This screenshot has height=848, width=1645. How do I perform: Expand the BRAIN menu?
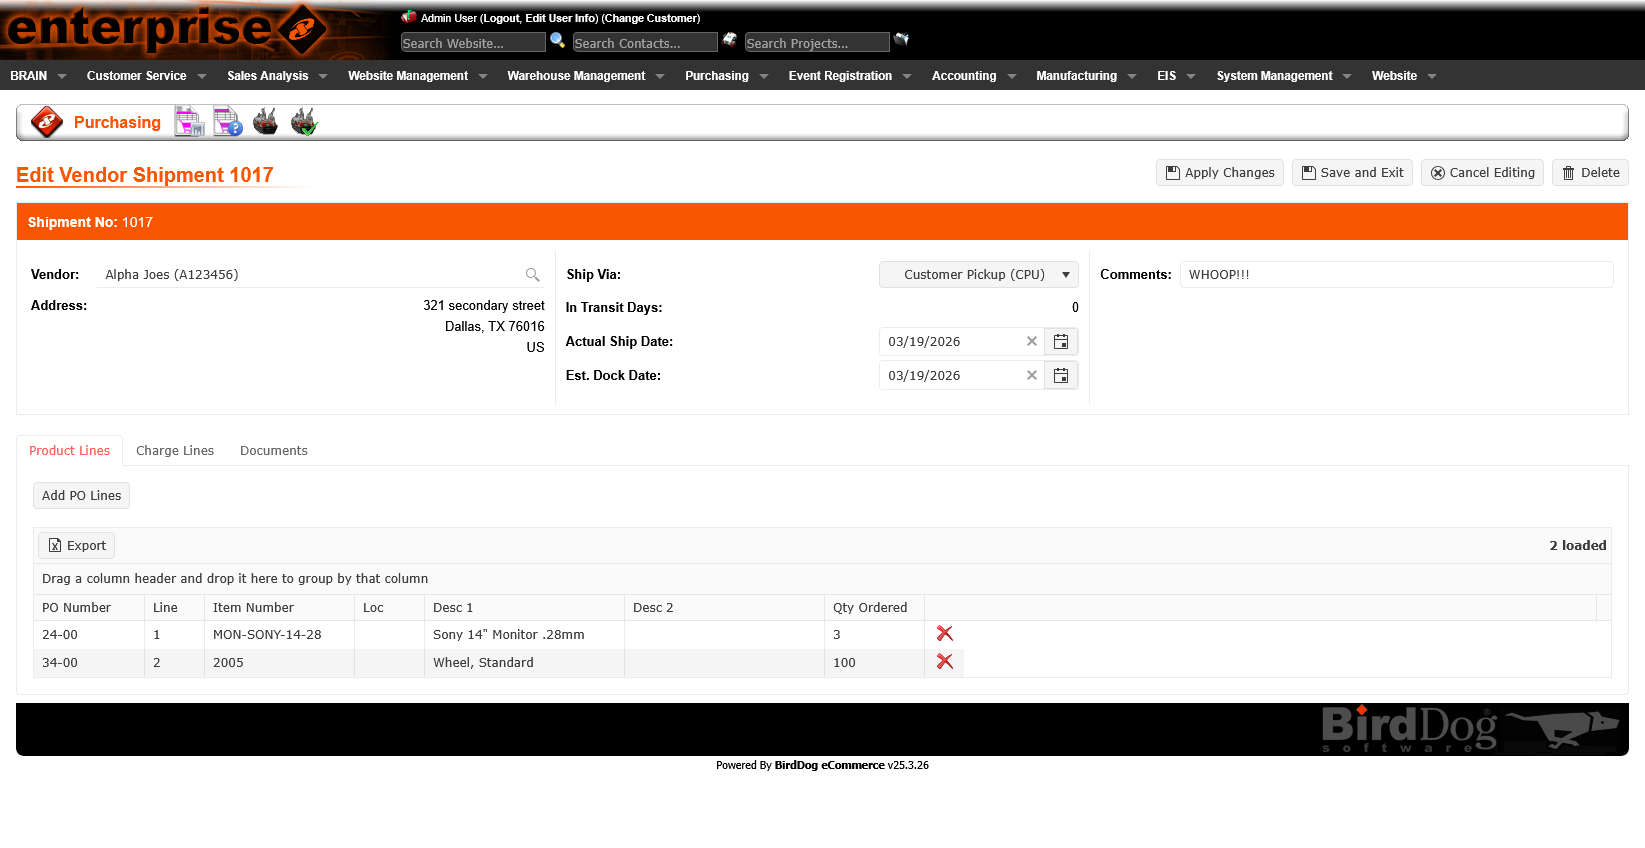(x=38, y=76)
